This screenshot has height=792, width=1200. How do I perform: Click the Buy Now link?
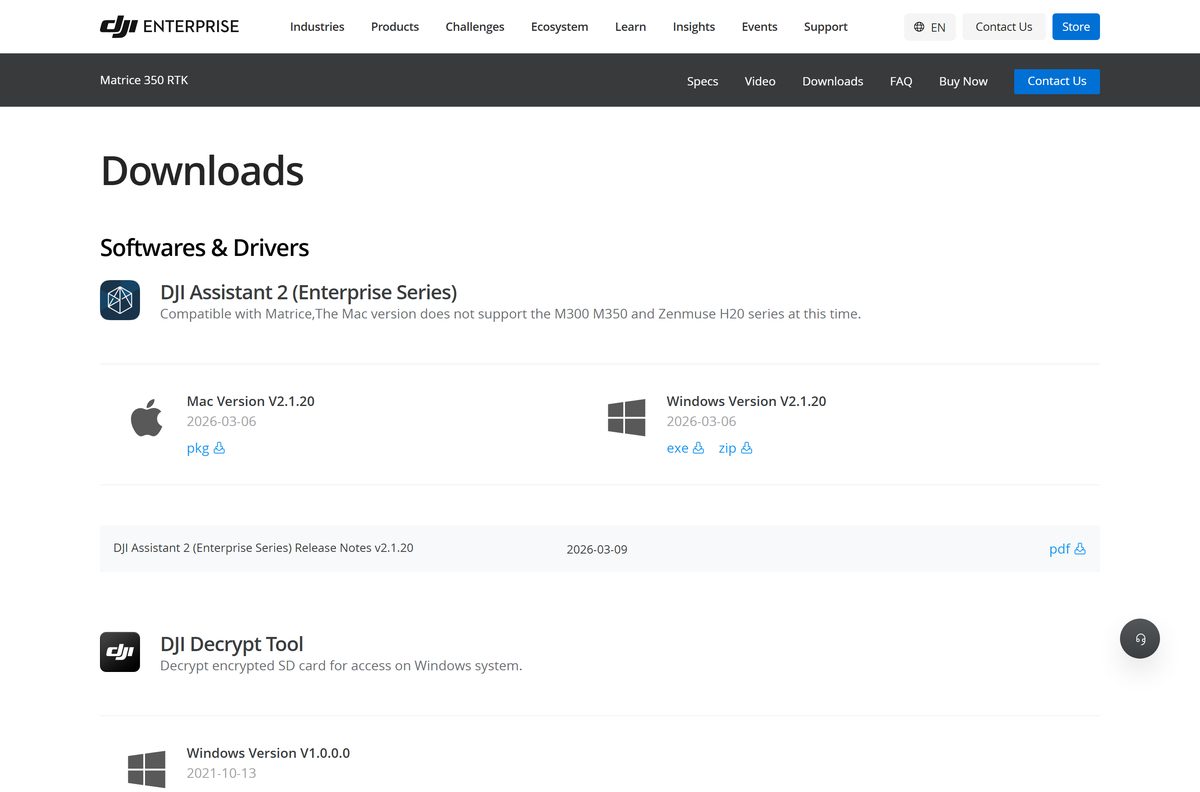(x=963, y=81)
